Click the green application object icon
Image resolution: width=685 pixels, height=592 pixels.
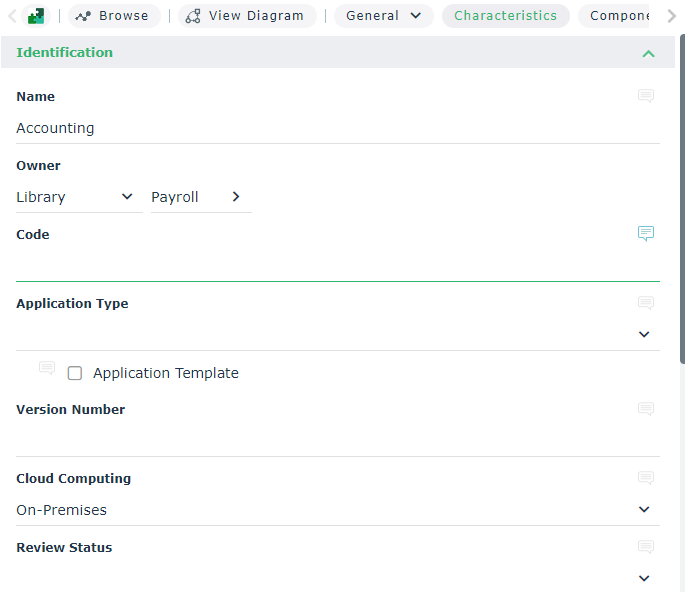click(36, 16)
